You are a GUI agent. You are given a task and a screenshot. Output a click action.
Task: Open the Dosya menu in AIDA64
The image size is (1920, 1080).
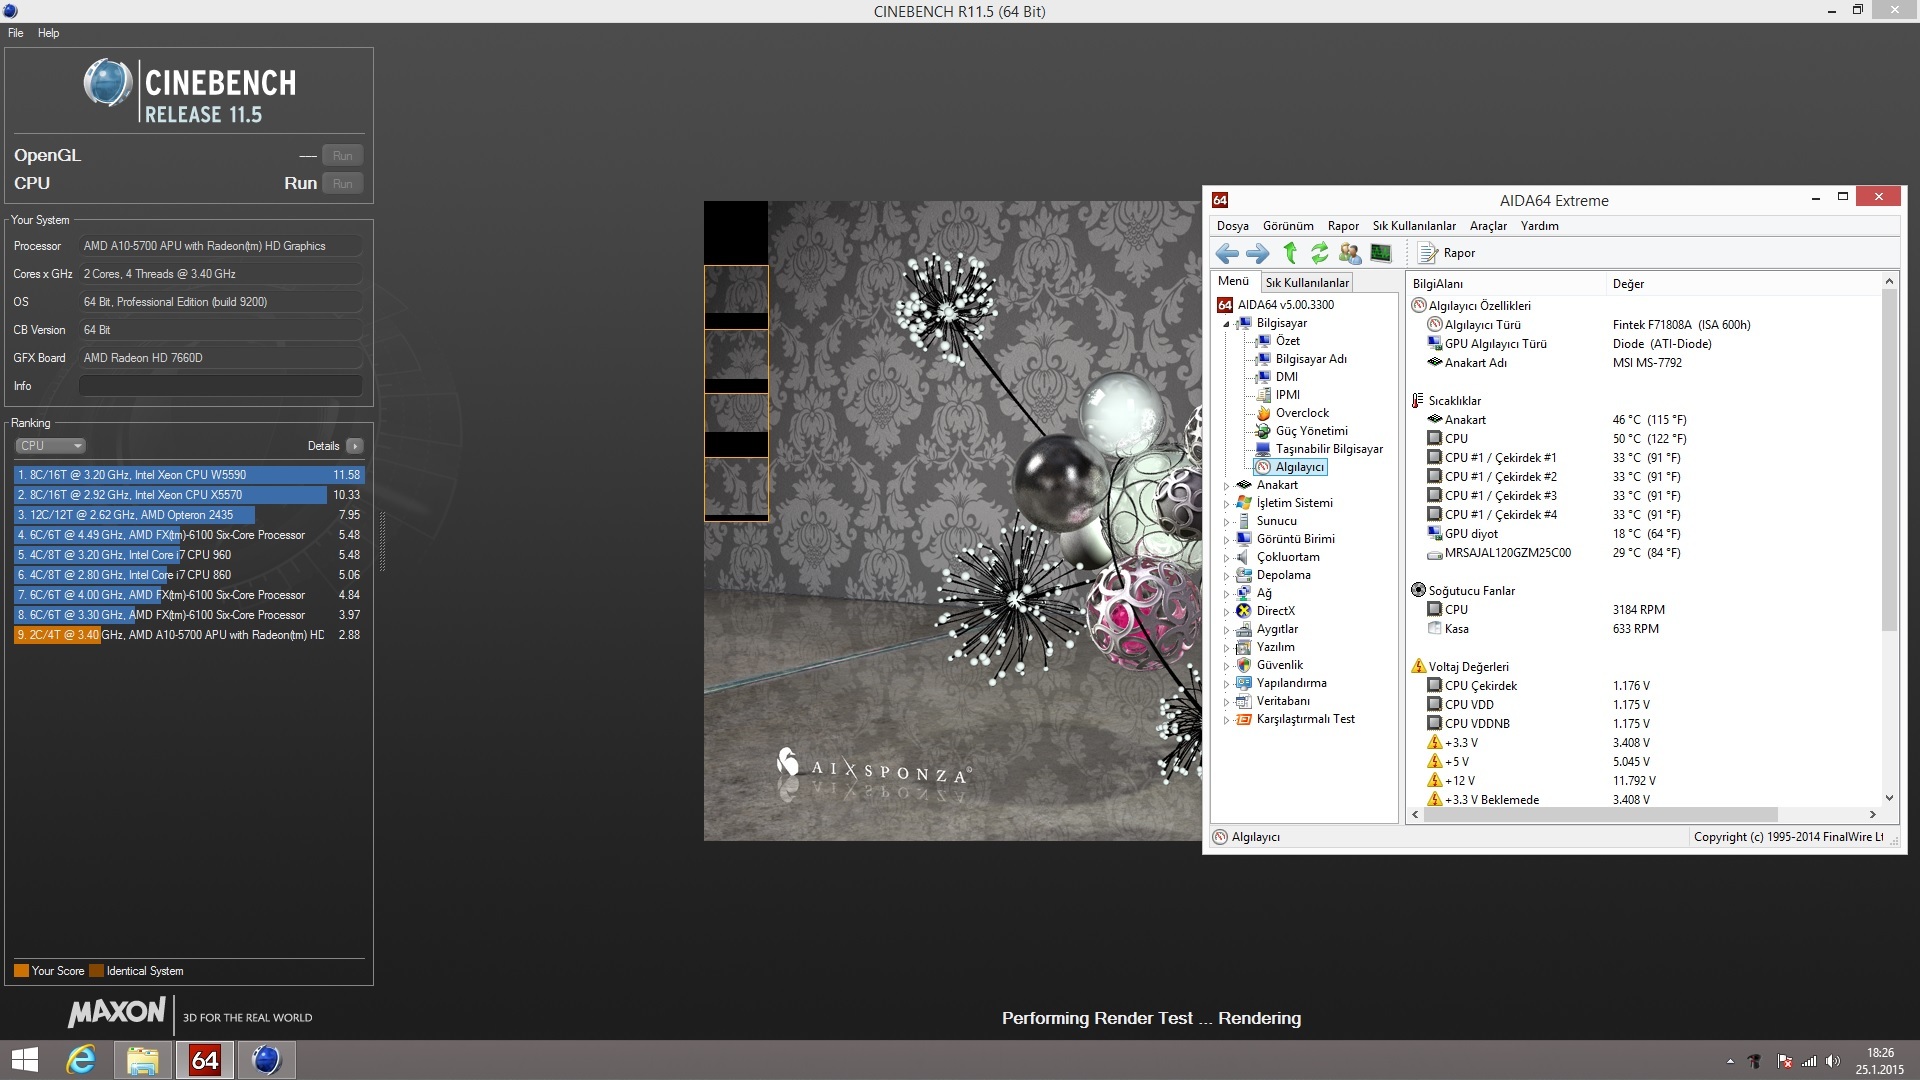click(x=1232, y=226)
